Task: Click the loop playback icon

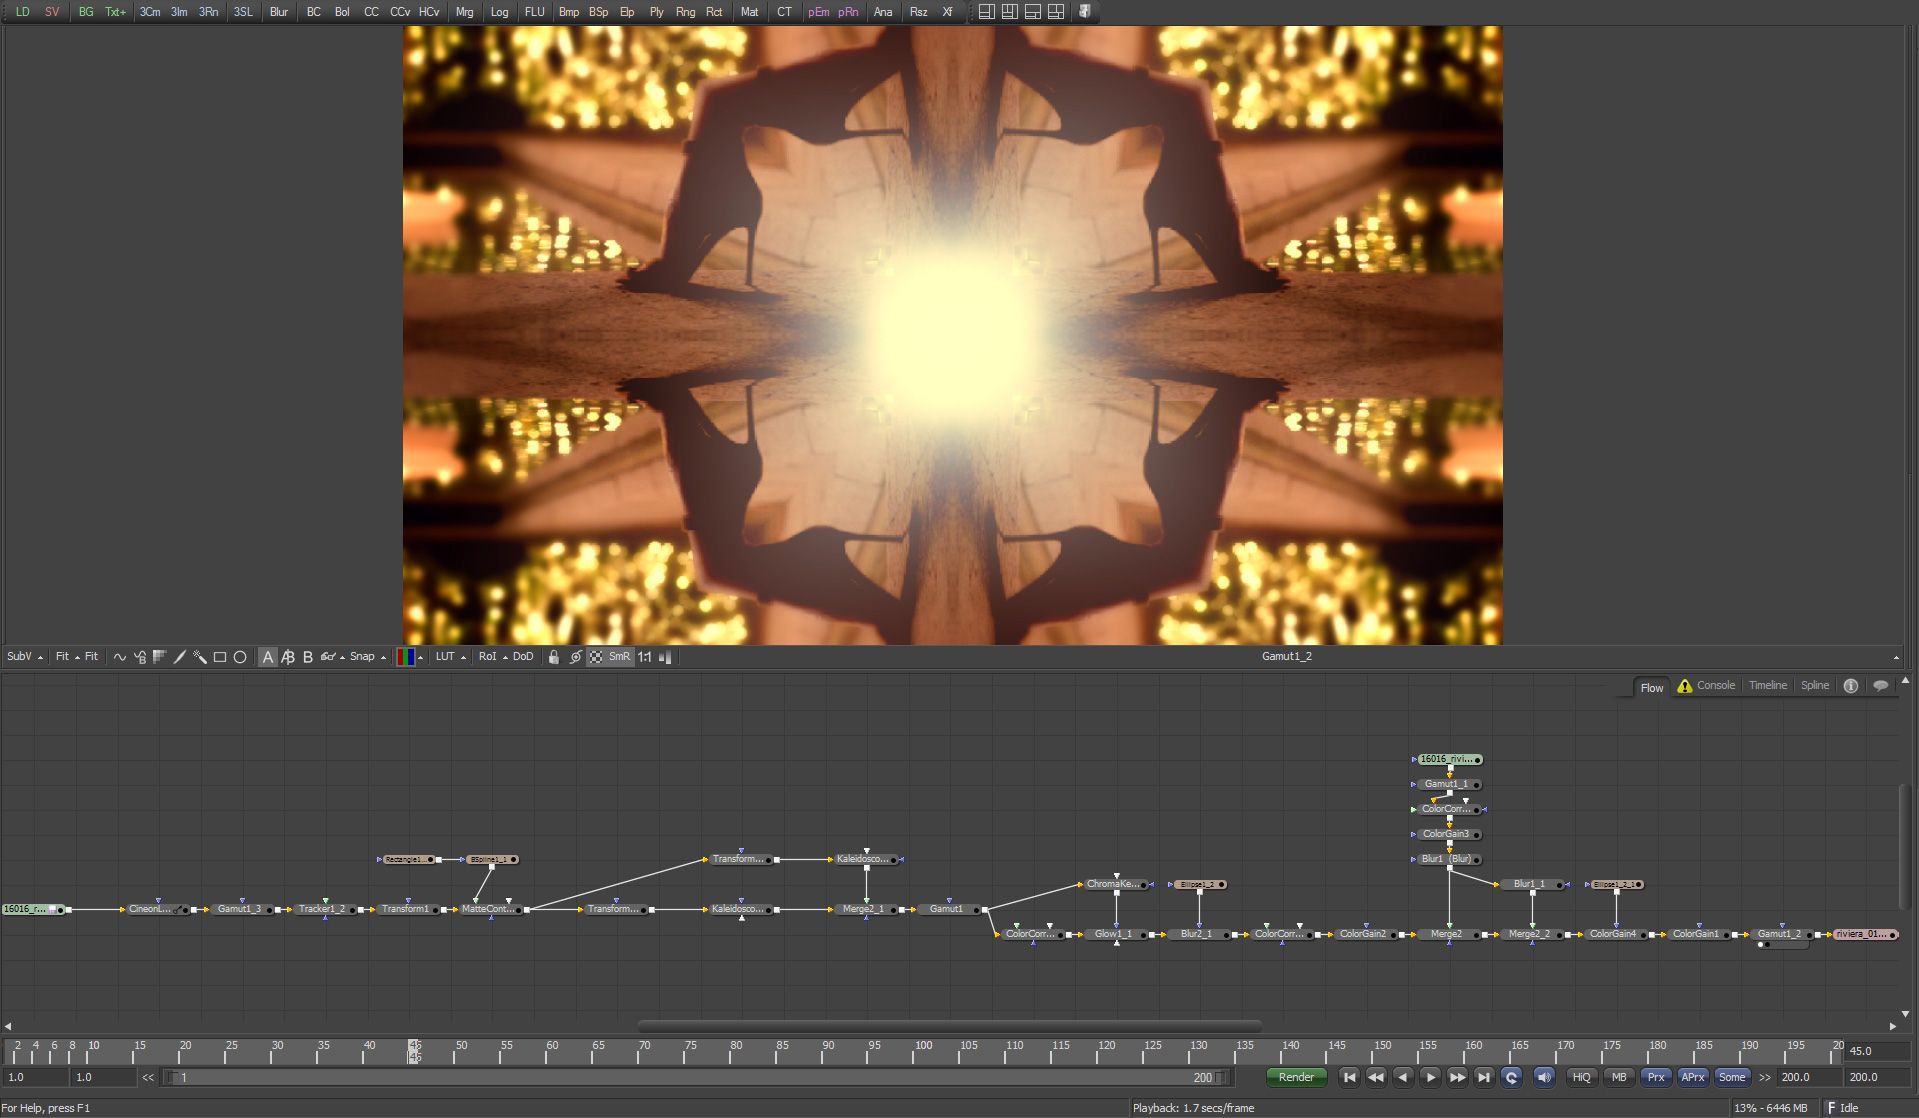Action: coord(1511,1077)
